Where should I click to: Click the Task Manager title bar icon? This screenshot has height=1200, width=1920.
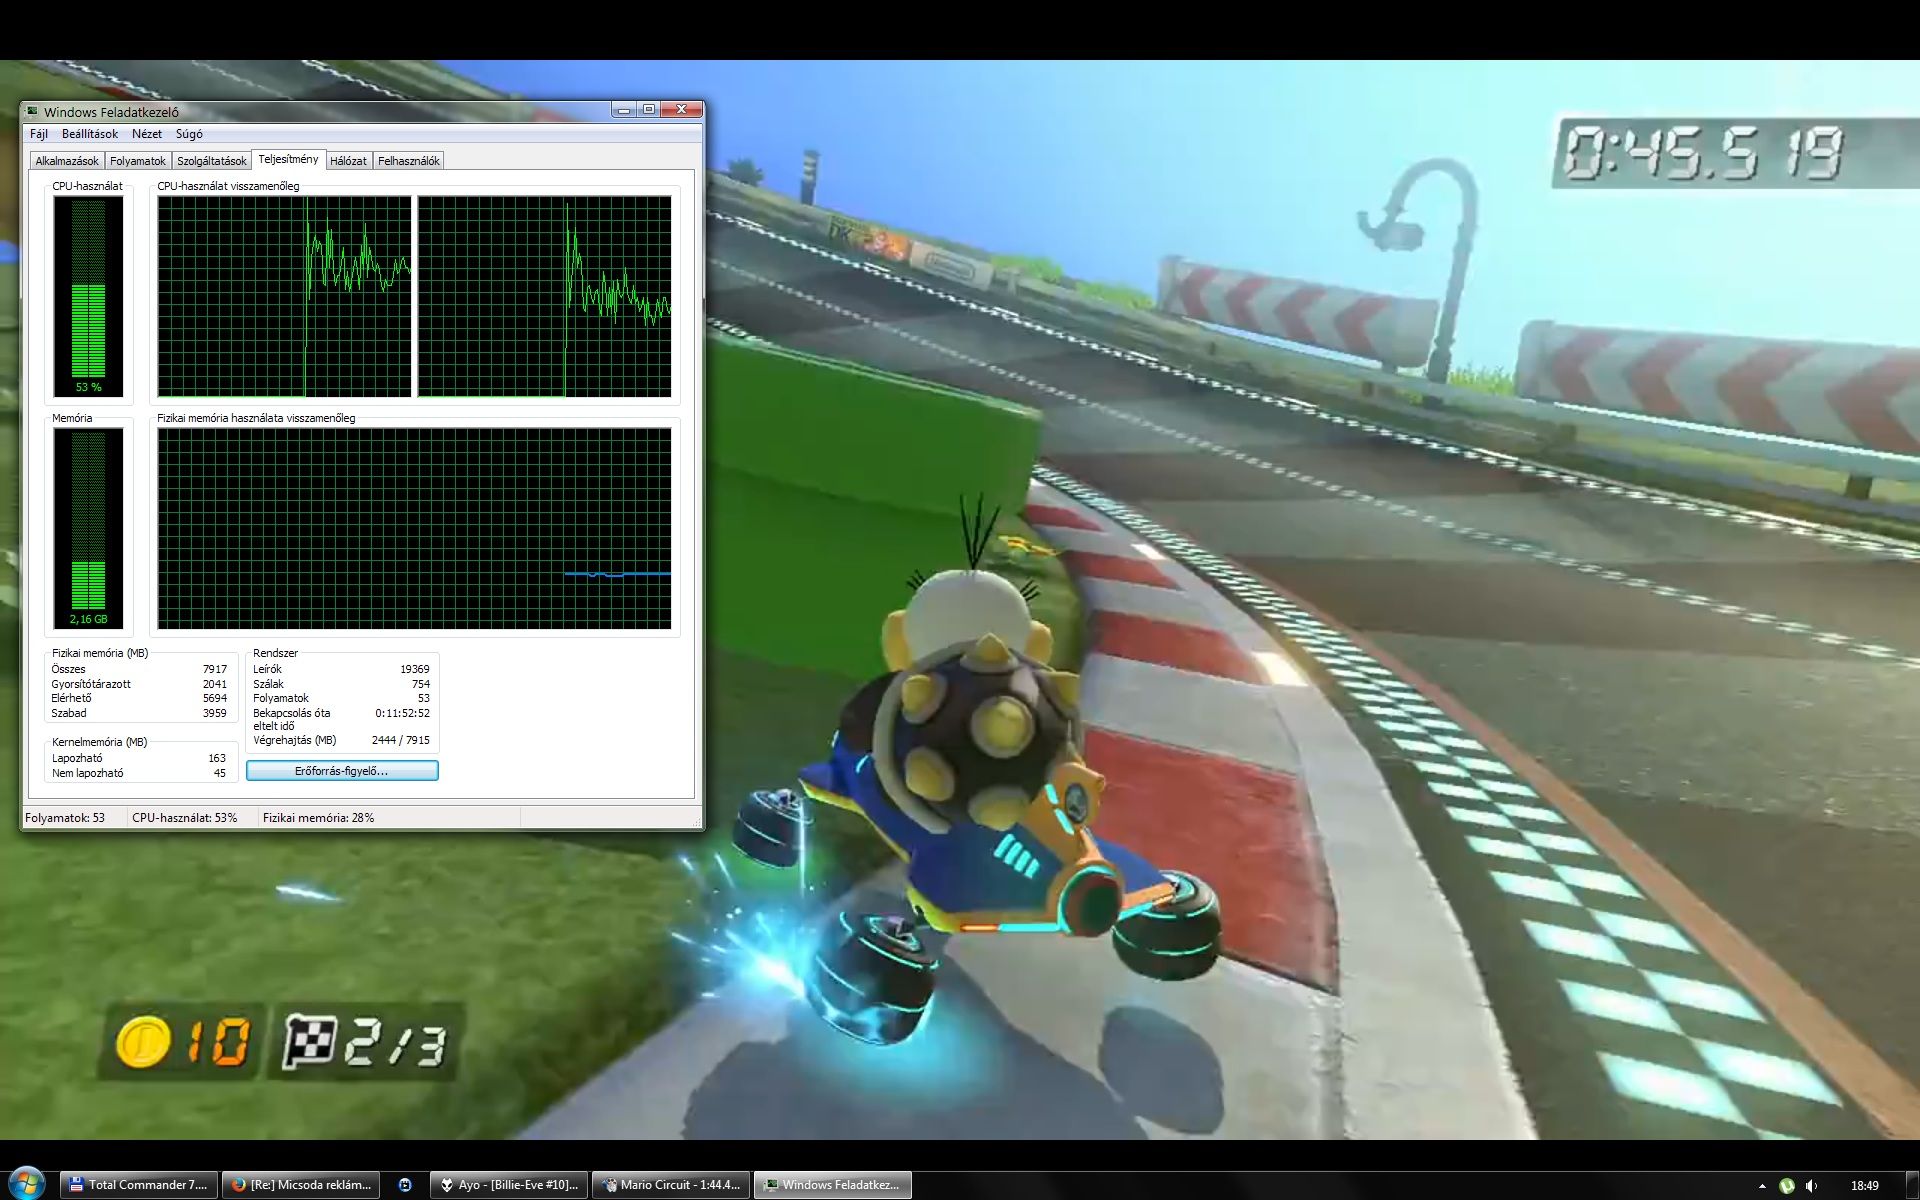coord(33,112)
